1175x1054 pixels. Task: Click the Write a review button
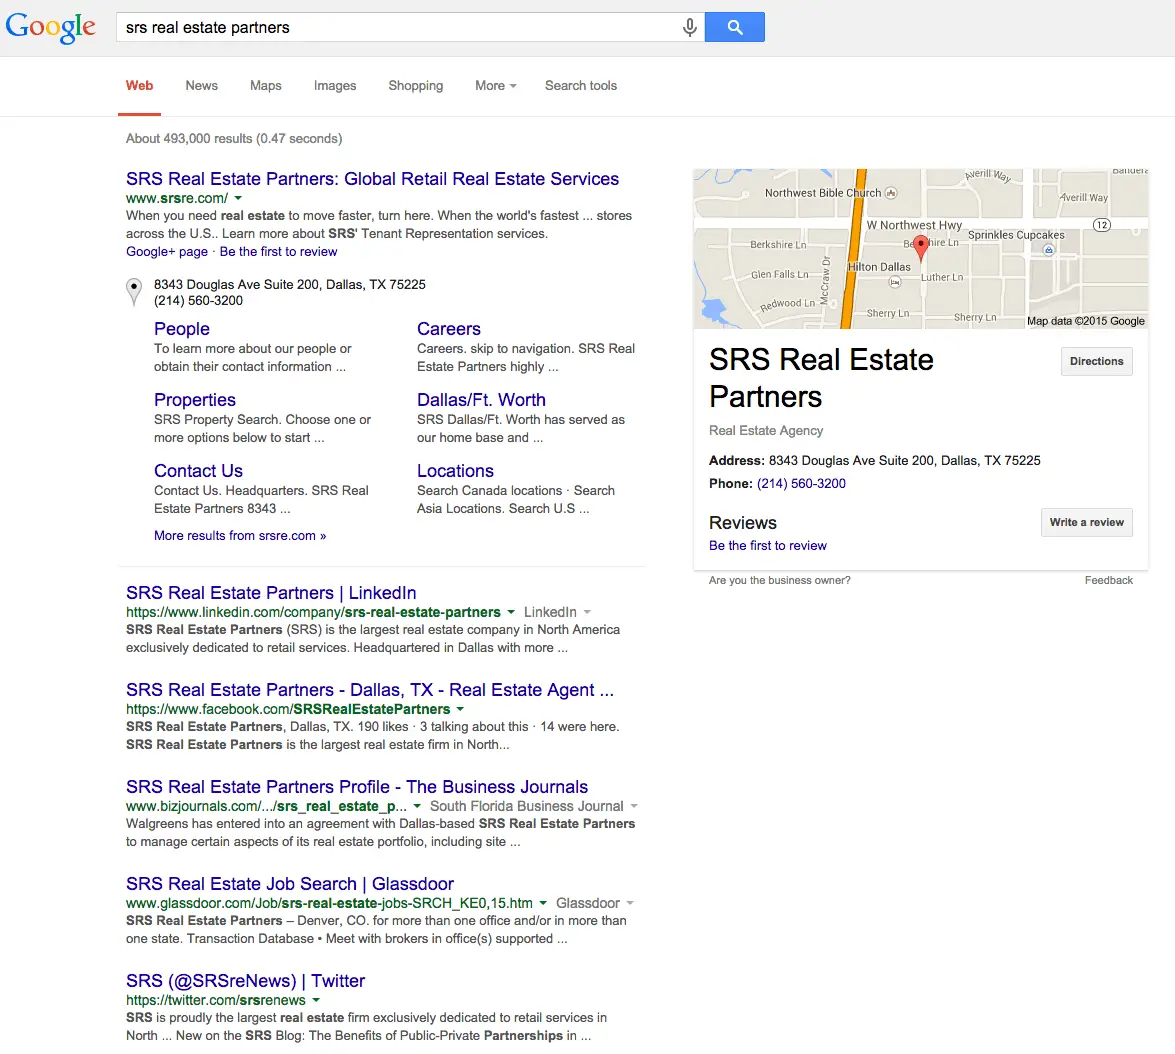coord(1086,523)
